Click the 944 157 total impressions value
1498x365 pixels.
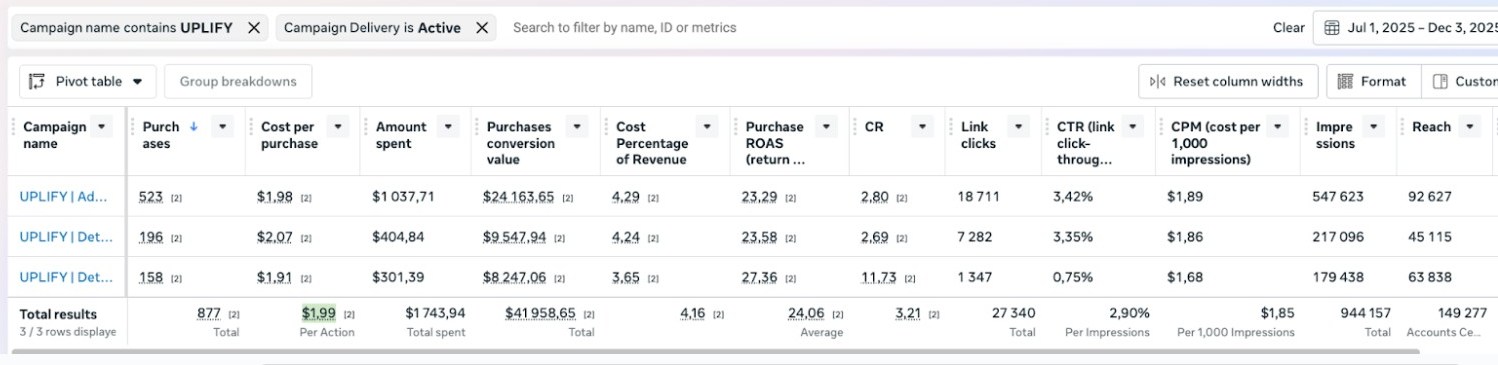[1365, 313]
